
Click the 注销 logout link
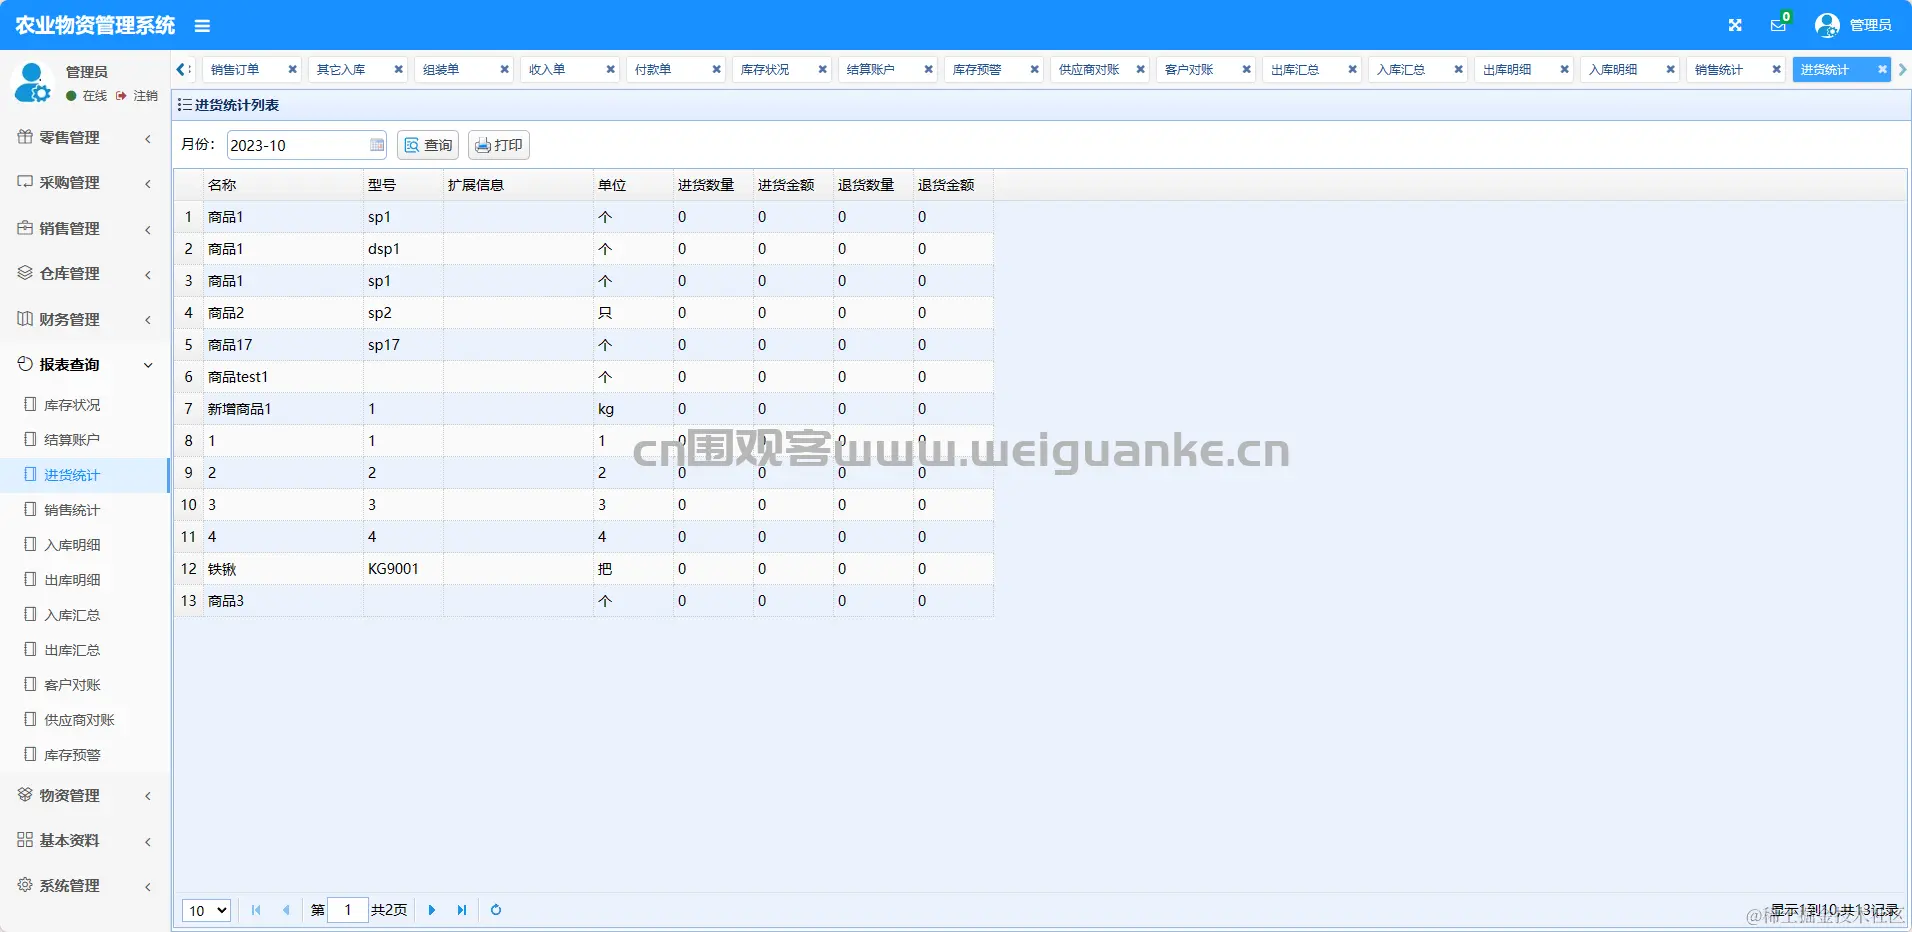[138, 96]
